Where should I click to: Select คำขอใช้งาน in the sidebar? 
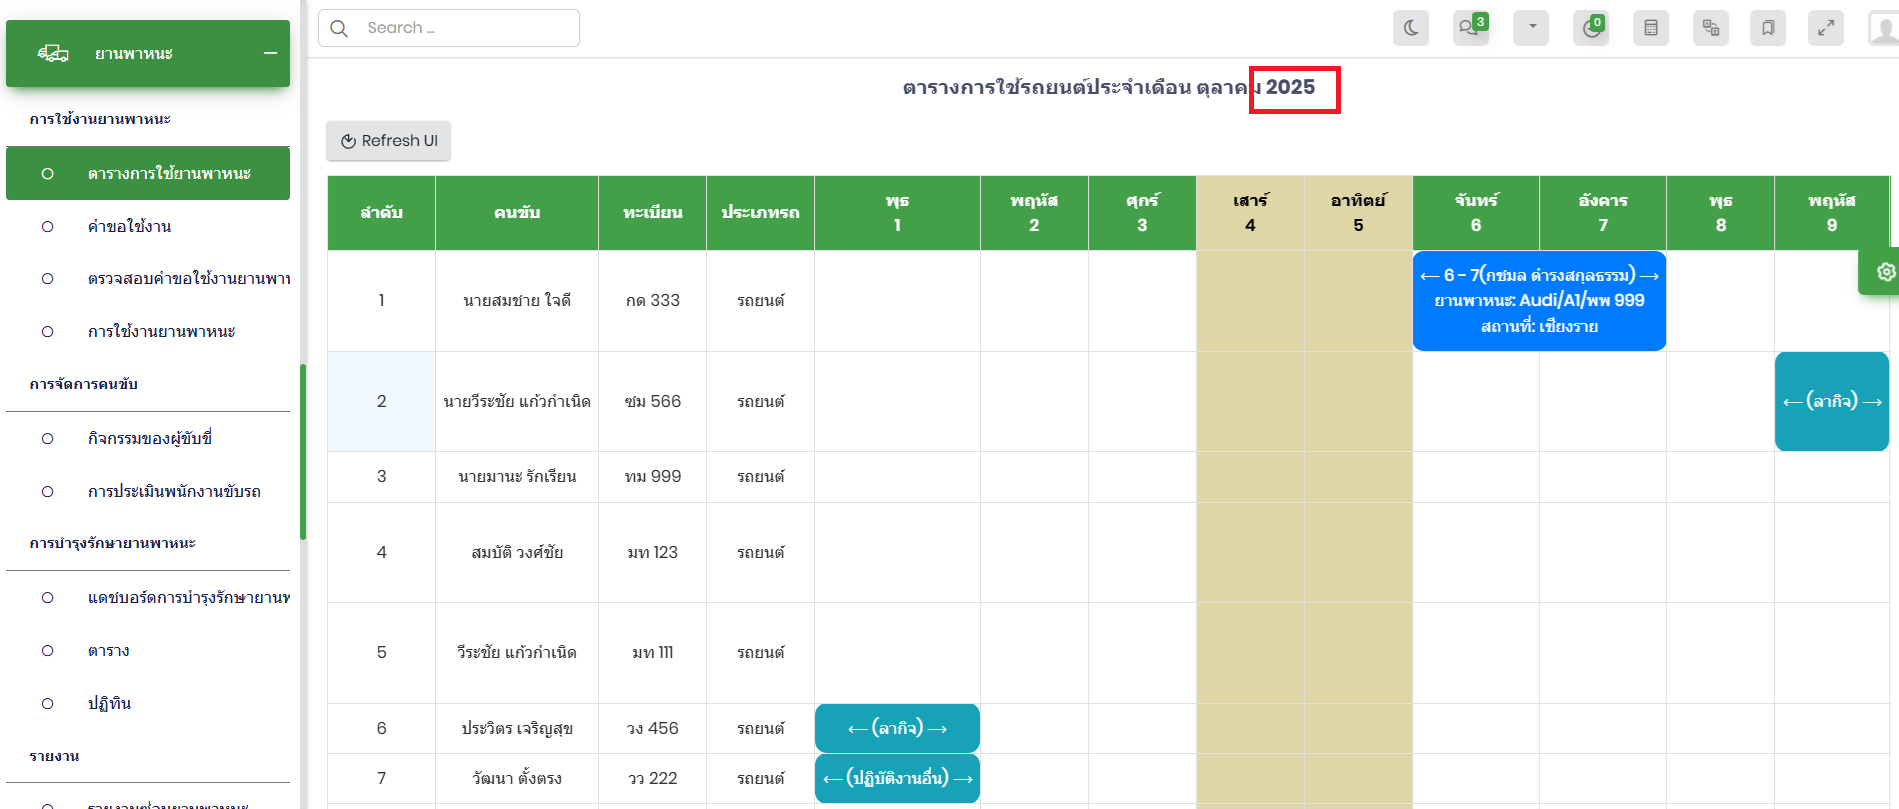pyautogui.click(x=129, y=226)
